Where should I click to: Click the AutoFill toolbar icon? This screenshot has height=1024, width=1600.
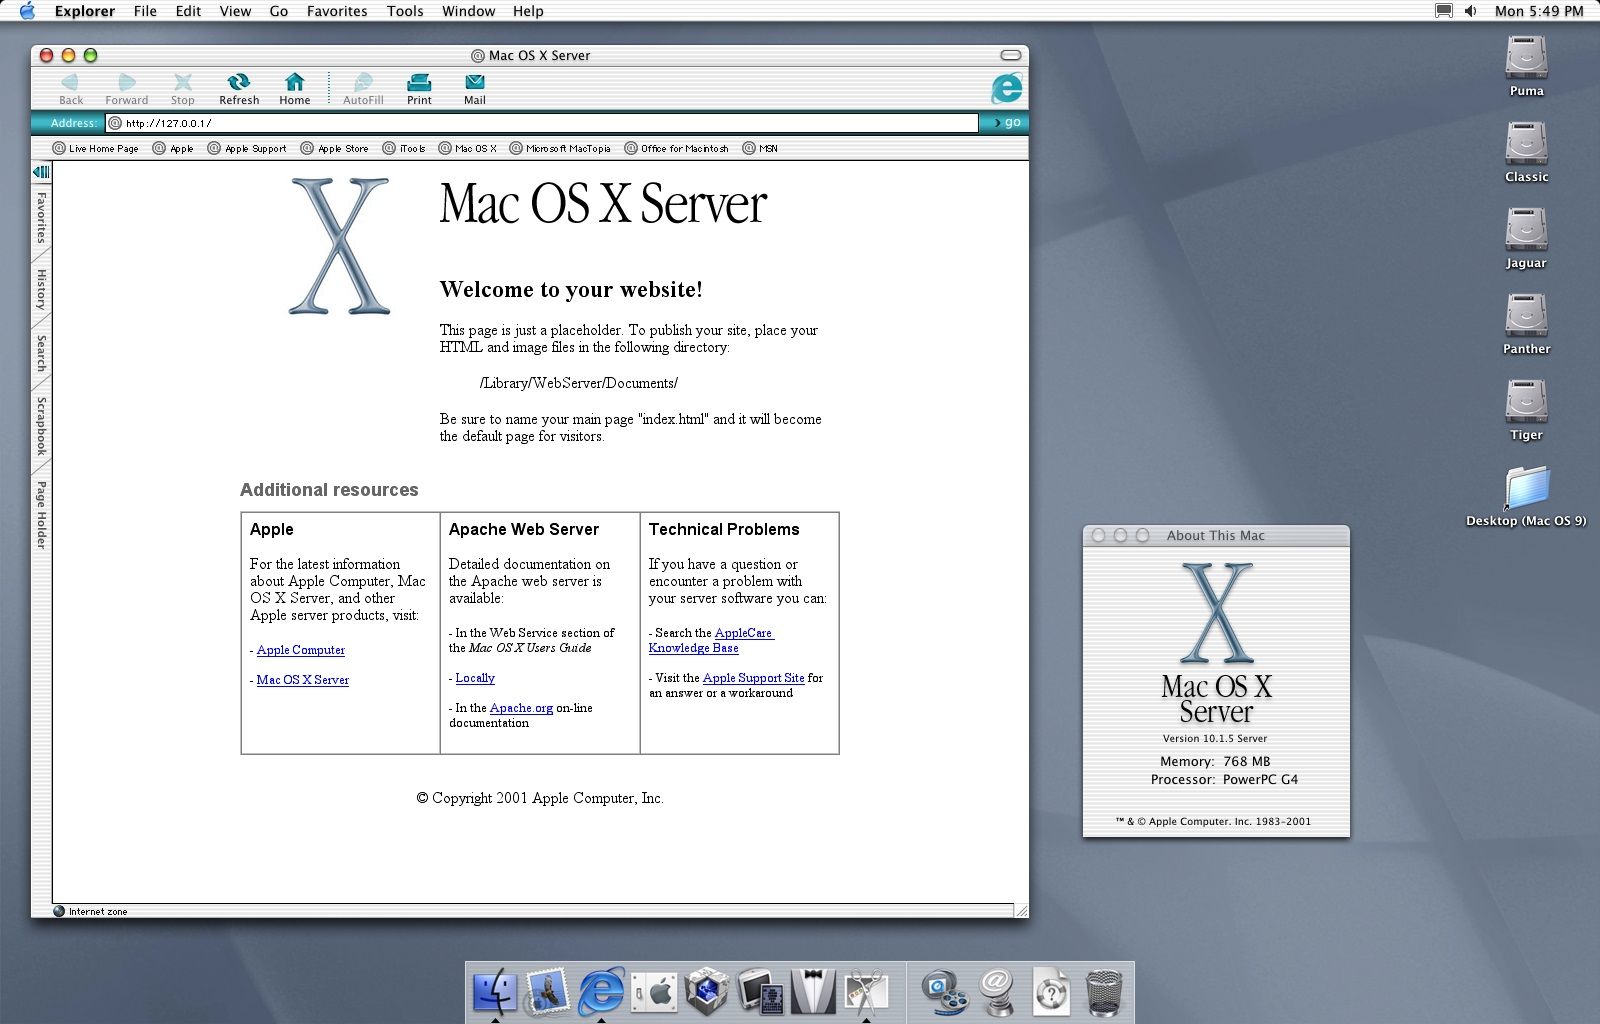coord(363,88)
